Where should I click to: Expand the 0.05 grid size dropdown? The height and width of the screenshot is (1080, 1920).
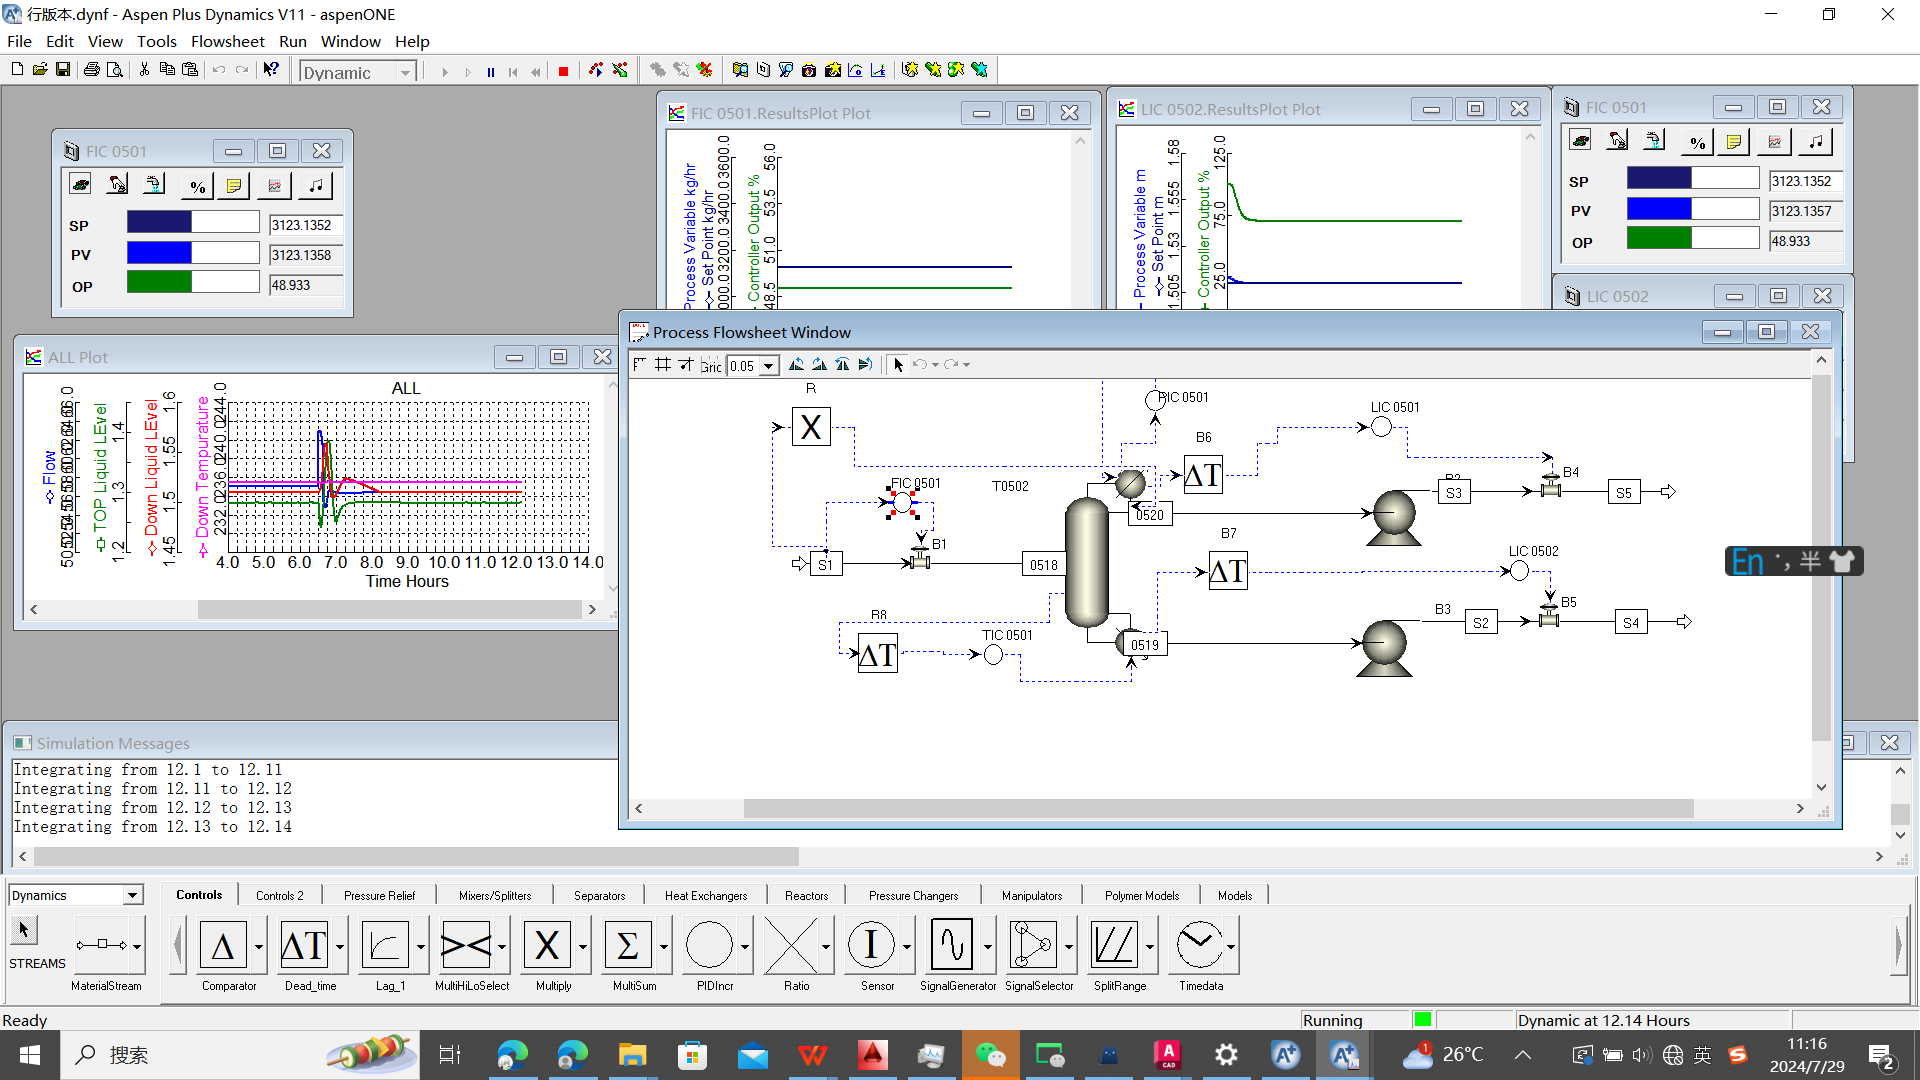point(768,367)
